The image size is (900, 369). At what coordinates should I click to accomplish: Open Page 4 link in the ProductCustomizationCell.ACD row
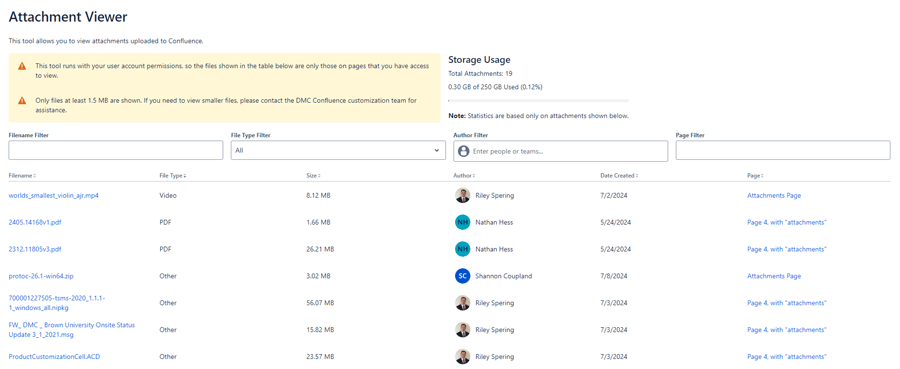click(x=787, y=357)
